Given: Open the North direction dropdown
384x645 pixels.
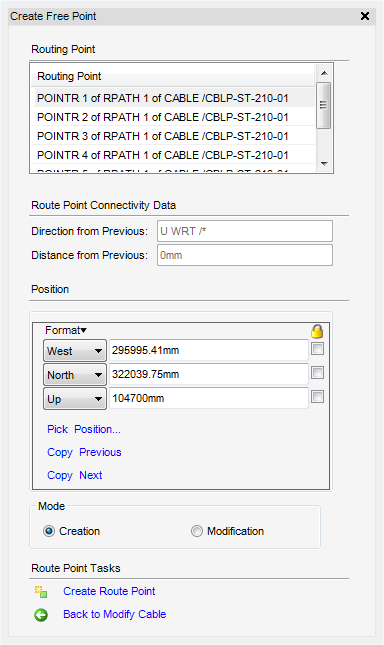Looking at the screenshot, I should pyautogui.click(x=75, y=375).
